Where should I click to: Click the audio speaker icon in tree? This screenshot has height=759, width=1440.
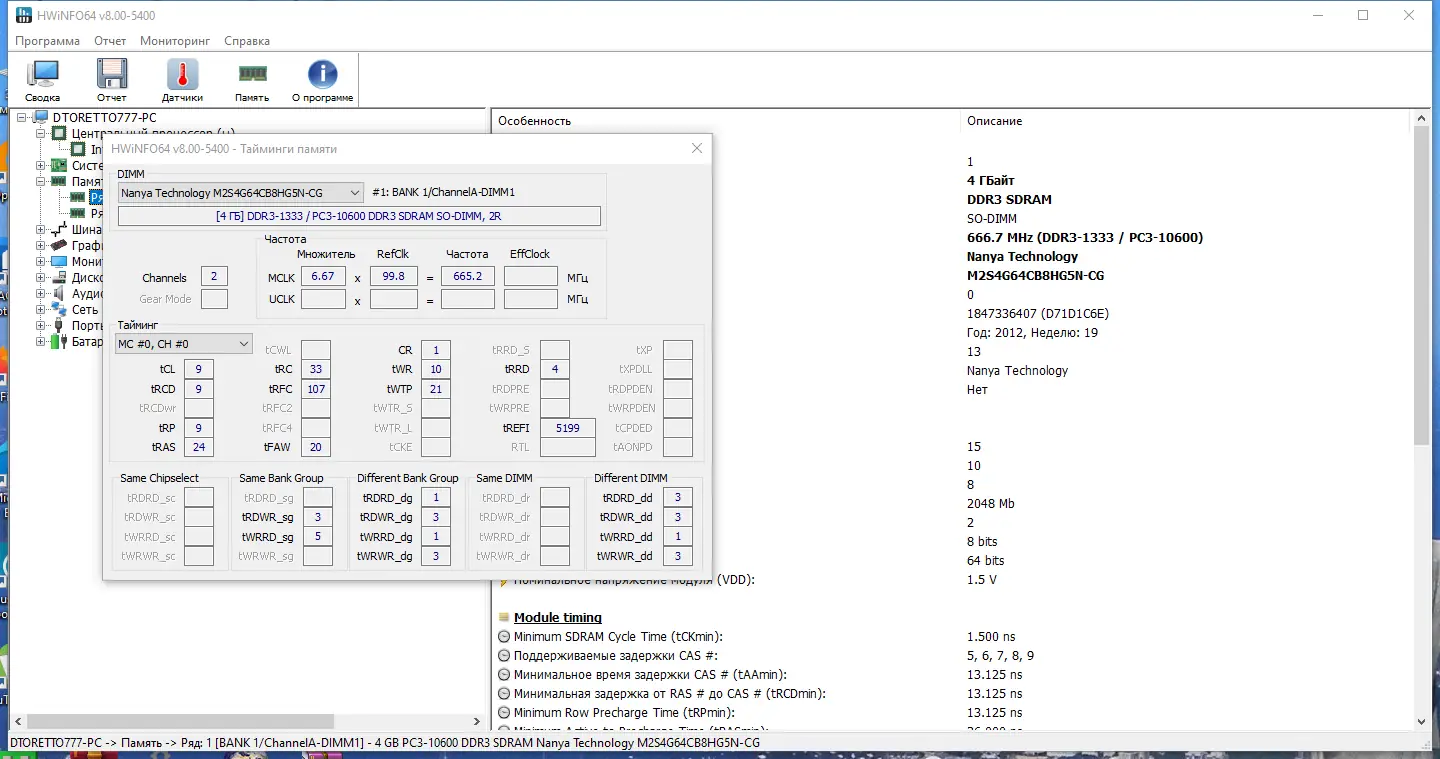pos(58,292)
